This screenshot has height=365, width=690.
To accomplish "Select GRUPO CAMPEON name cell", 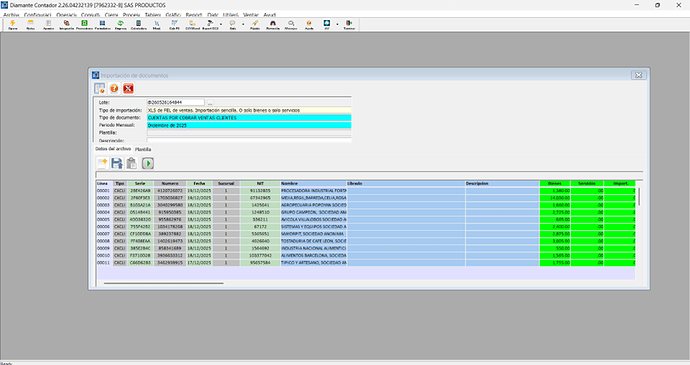I will [313, 212].
